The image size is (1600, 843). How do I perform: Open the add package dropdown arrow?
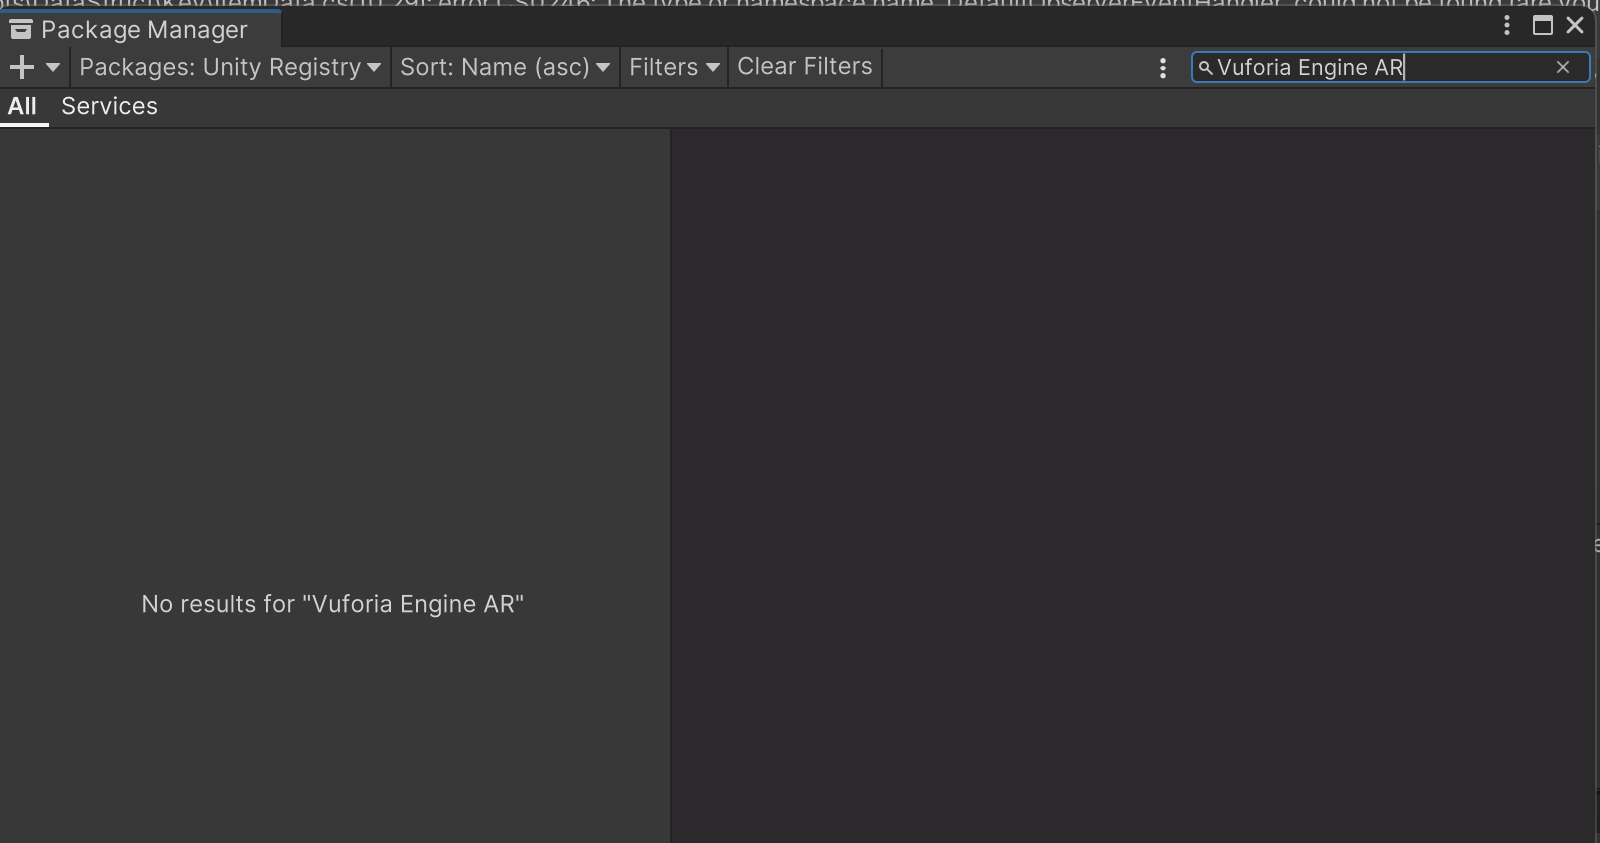pyautogui.click(x=53, y=67)
